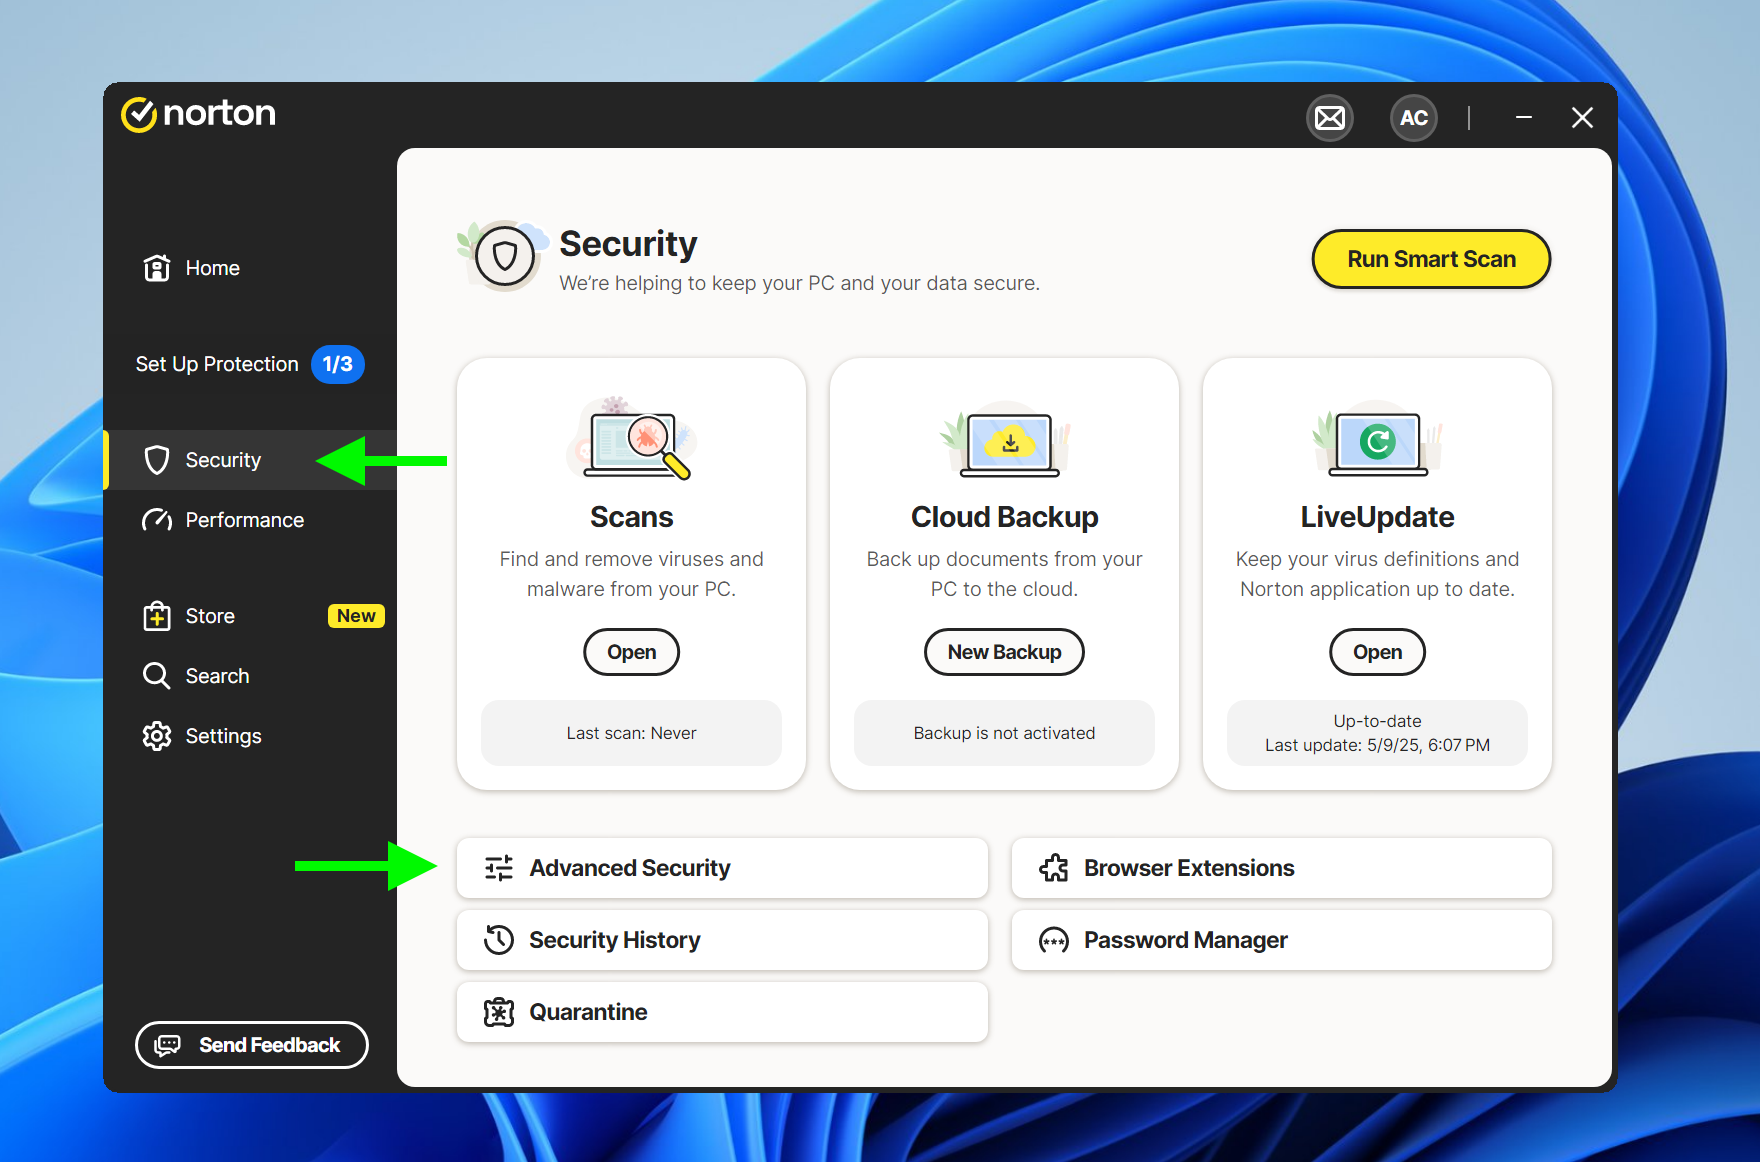
Task: Open Settings from sidebar
Action: (250, 736)
